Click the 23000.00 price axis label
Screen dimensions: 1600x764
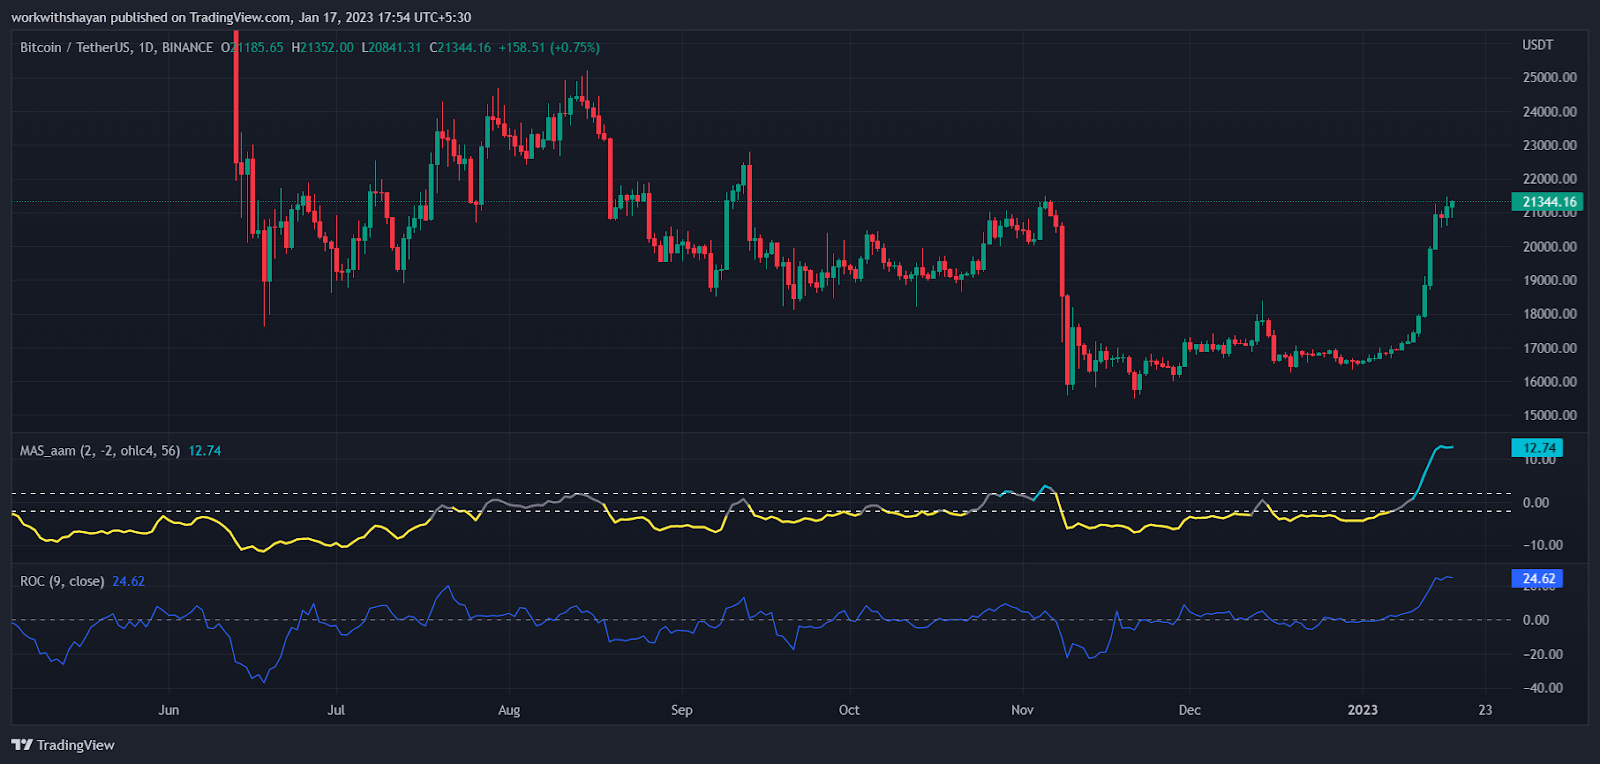tap(1550, 145)
